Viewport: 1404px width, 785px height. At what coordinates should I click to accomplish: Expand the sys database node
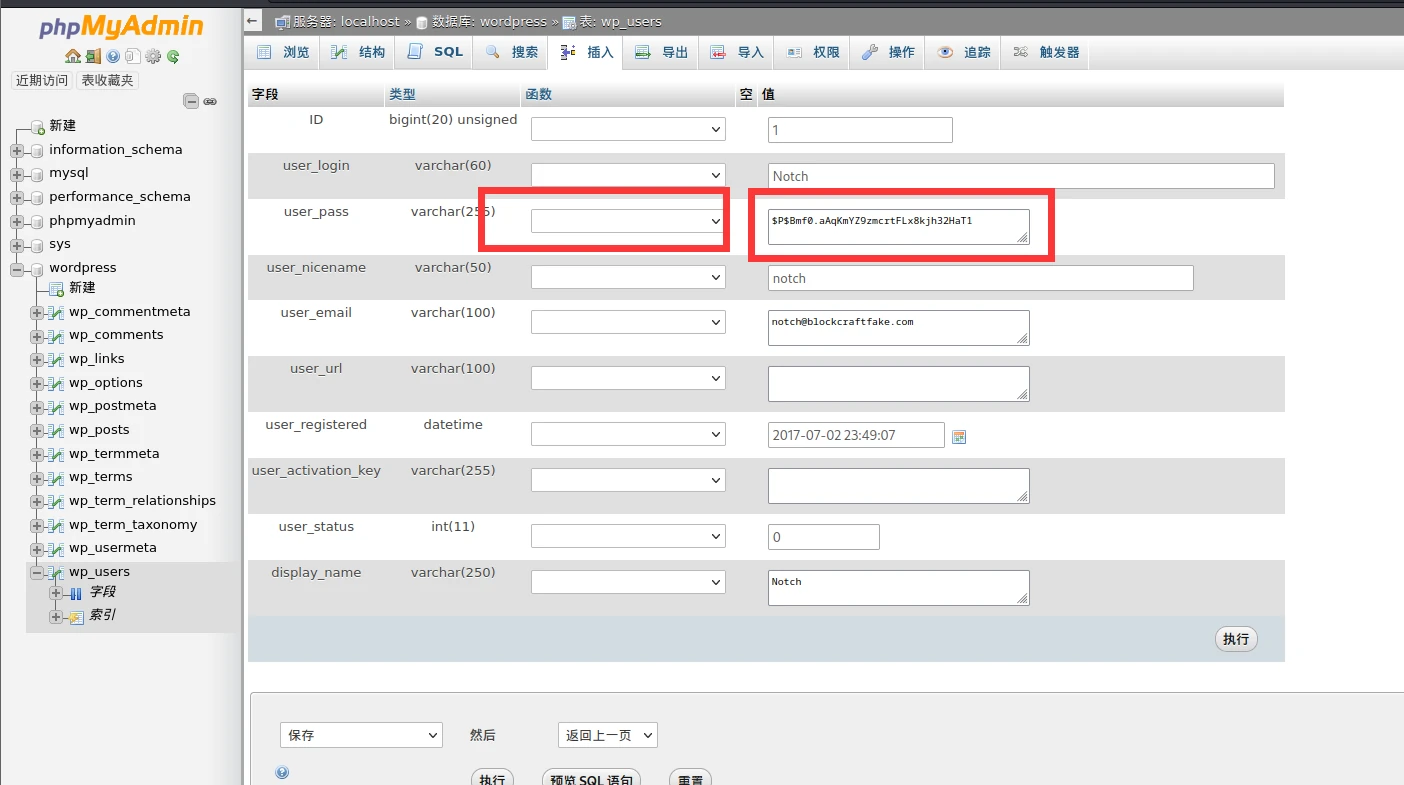(17, 245)
